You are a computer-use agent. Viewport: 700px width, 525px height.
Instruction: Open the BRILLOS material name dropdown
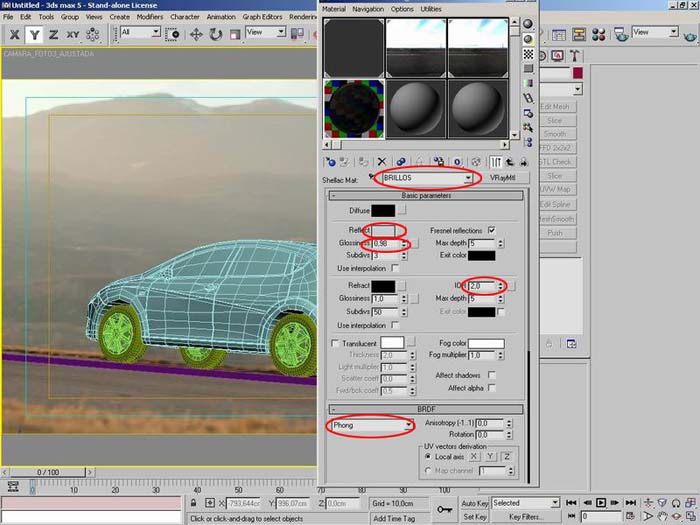point(468,178)
